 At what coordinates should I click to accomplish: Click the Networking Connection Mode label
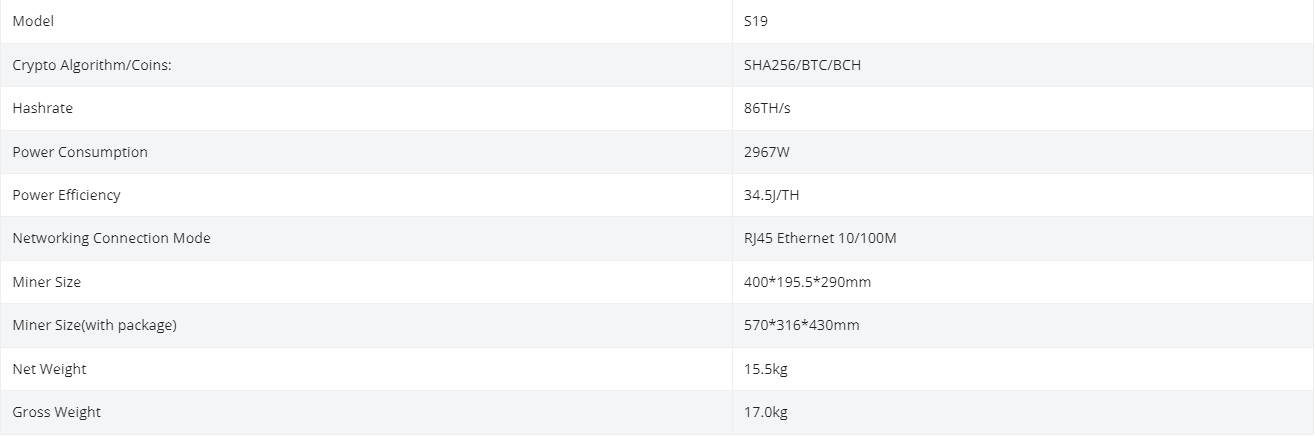(111, 238)
